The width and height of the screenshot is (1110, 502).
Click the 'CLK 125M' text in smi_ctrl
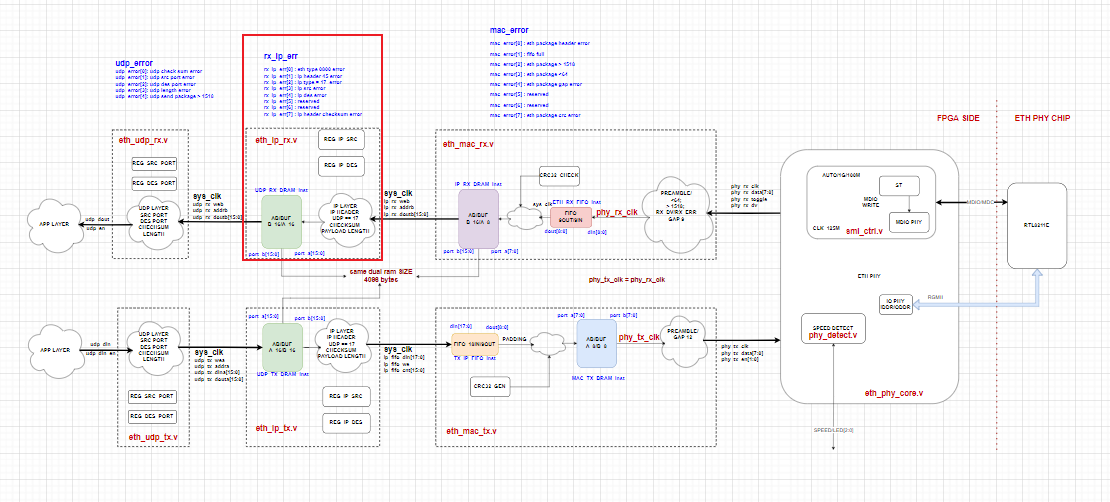(x=826, y=229)
